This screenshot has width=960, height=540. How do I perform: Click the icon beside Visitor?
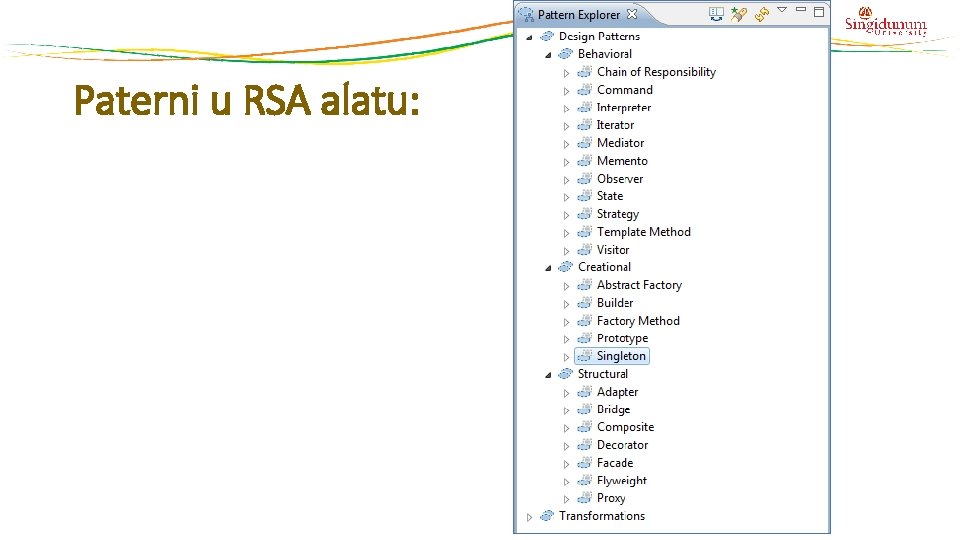point(585,250)
